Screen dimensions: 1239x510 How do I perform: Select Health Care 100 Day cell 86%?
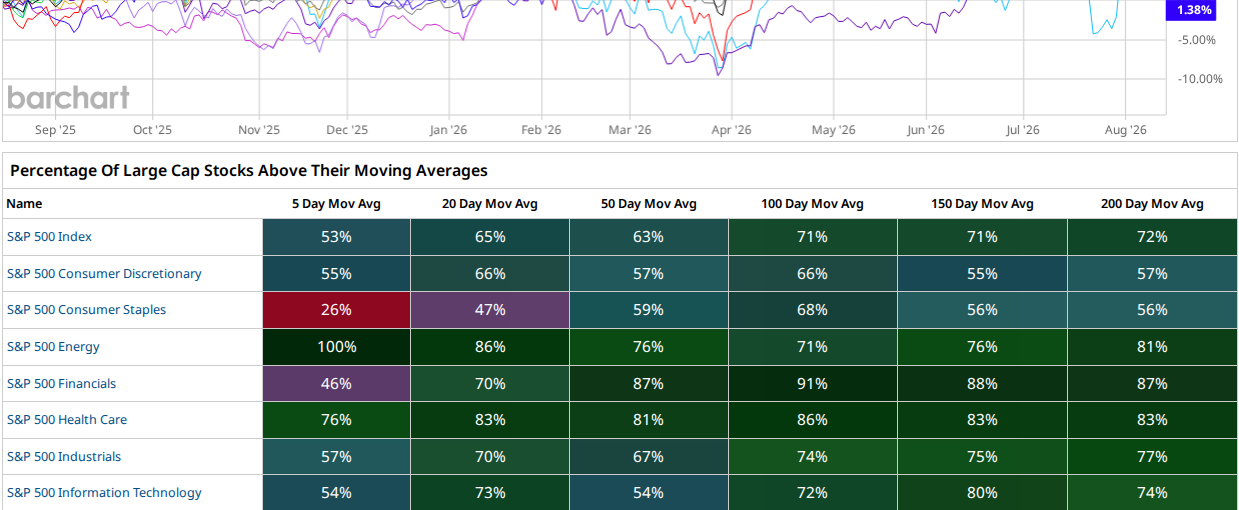812,420
